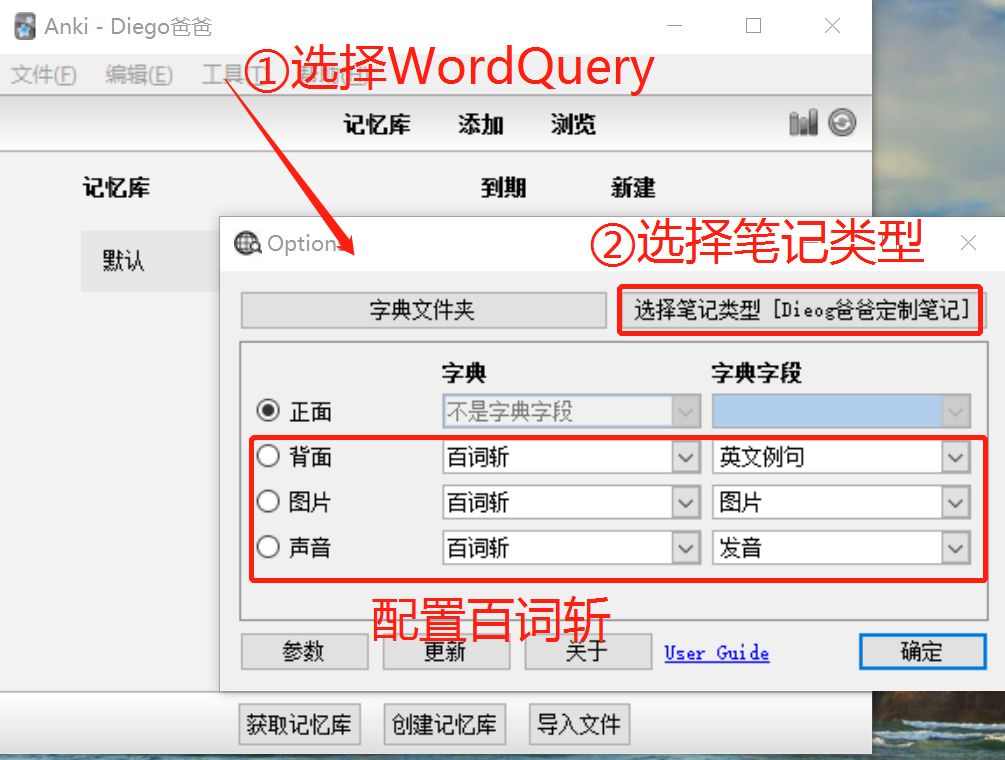Minimize the Anki main window
Screen dimensions: 1005x760
click(674, 26)
